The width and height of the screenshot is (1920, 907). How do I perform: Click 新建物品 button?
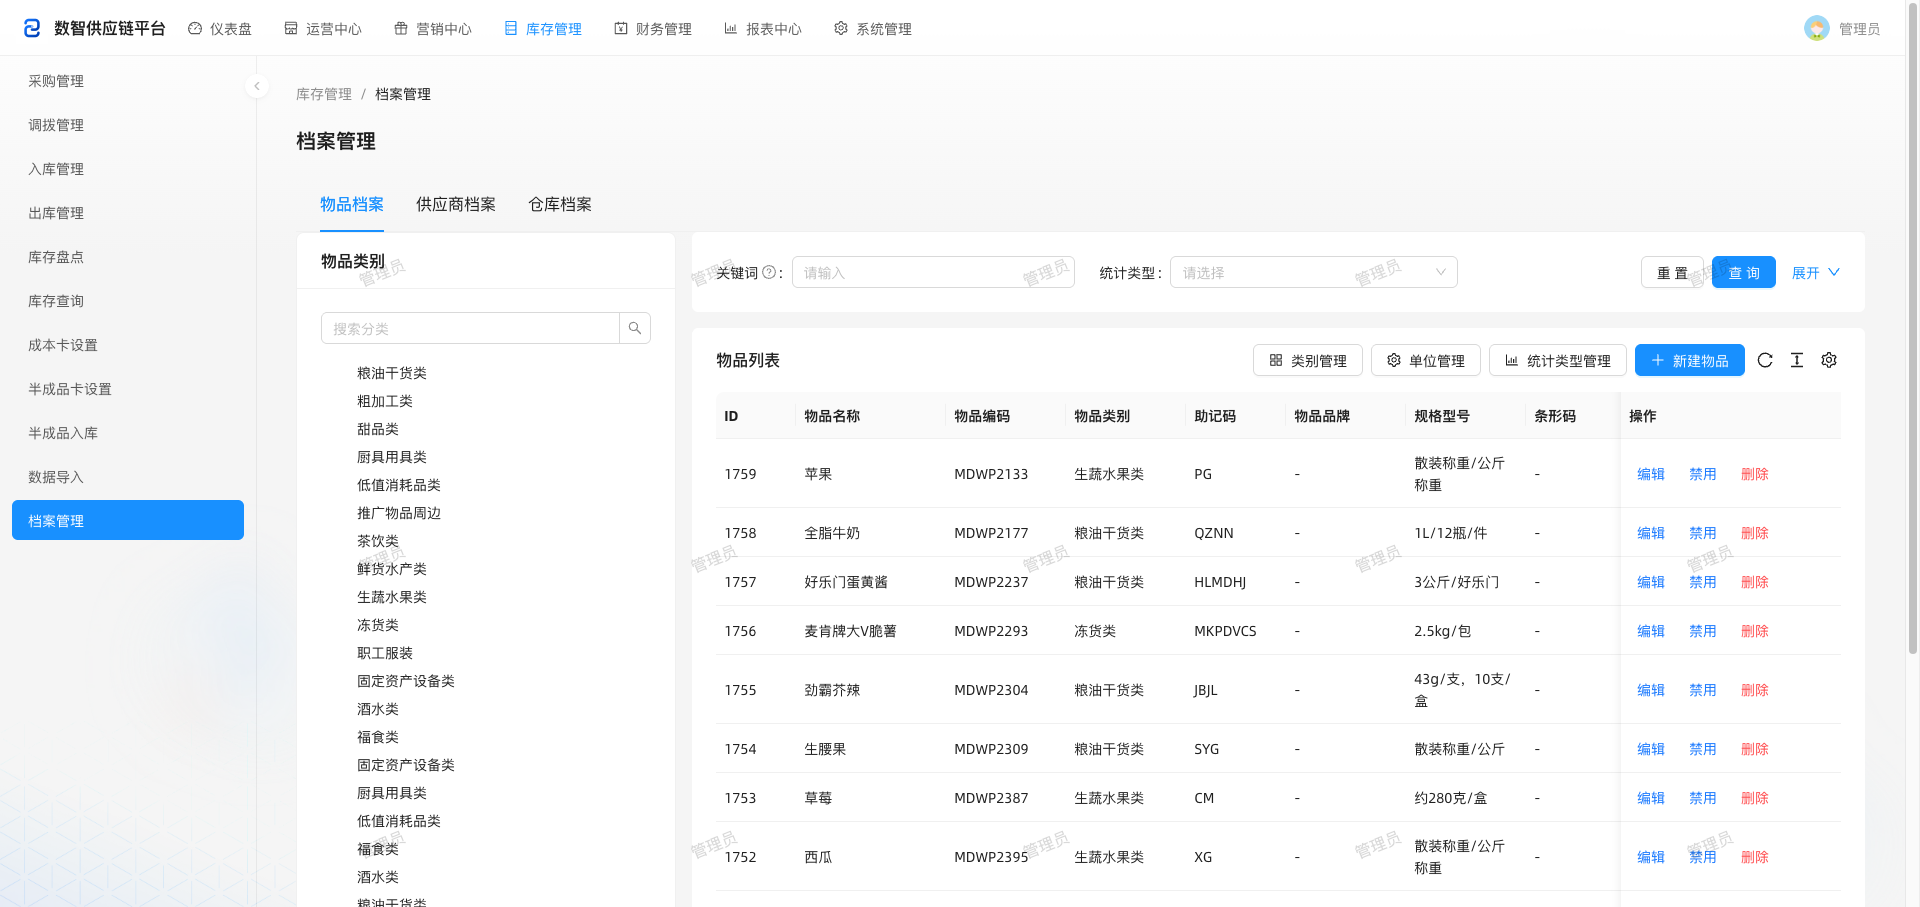point(1690,360)
